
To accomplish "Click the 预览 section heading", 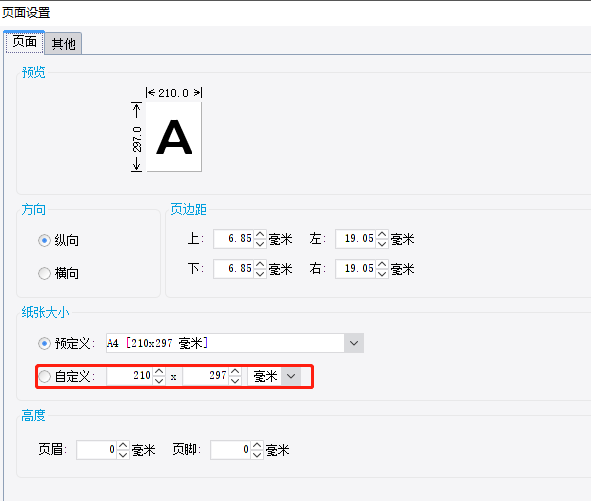I will pyautogui.click(x=34, y=72).
